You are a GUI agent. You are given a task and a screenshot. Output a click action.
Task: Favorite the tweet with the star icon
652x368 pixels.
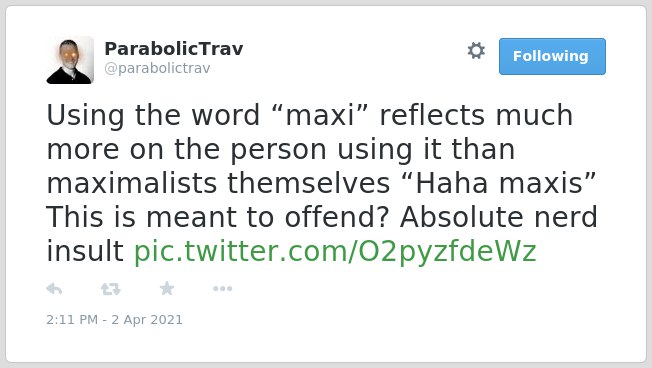(x=167, y=288)
